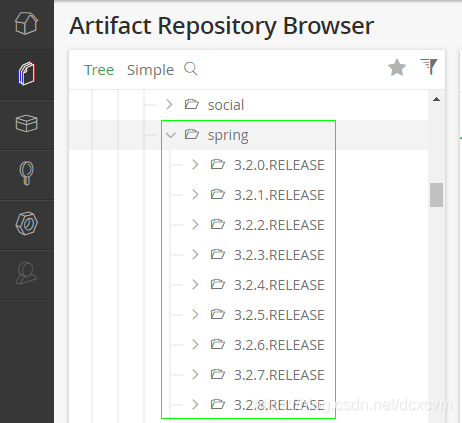Open the Builds box icon in the sidebar
The width and height of the screenshot is (462, 423).
tap(26, 123)
